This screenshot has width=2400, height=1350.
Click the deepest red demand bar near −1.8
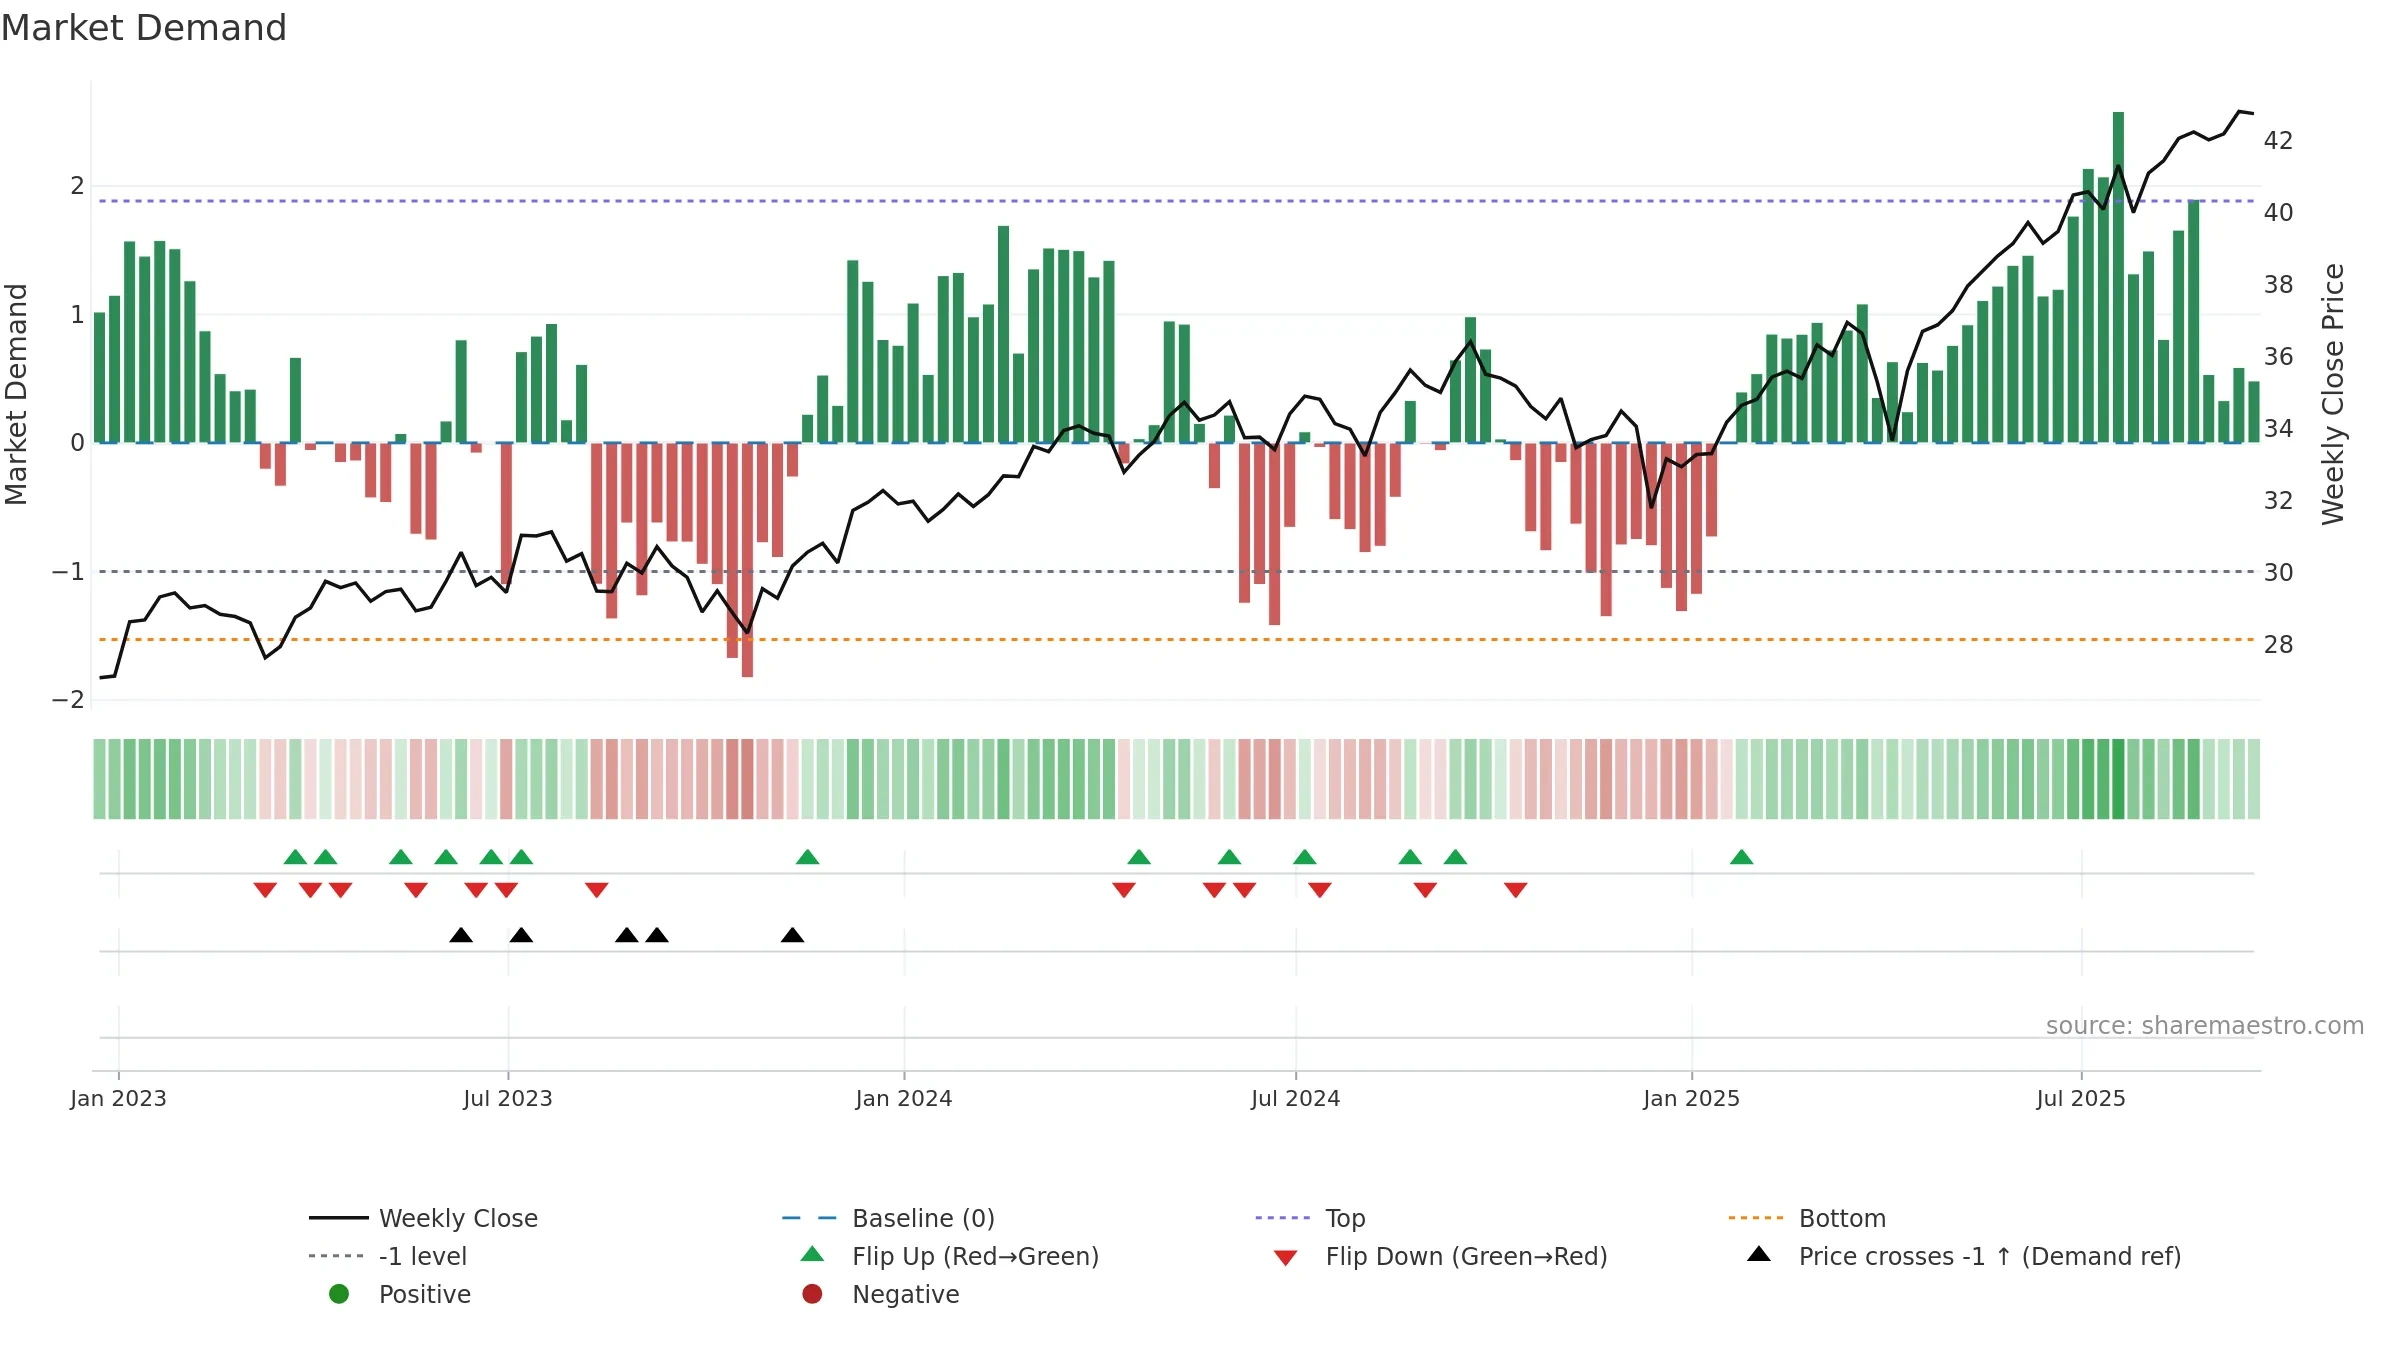pos(747,560)
